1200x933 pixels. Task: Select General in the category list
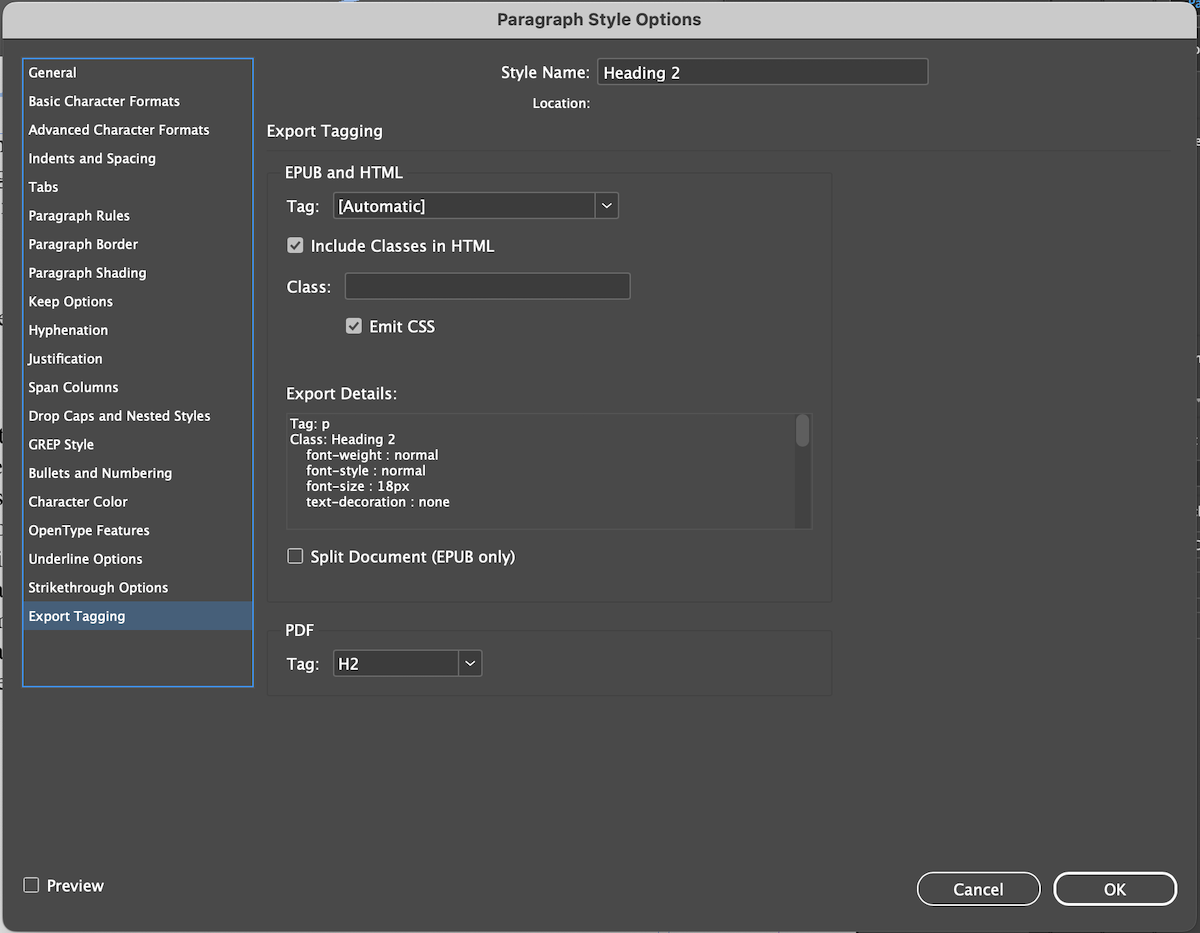(53, 73)
